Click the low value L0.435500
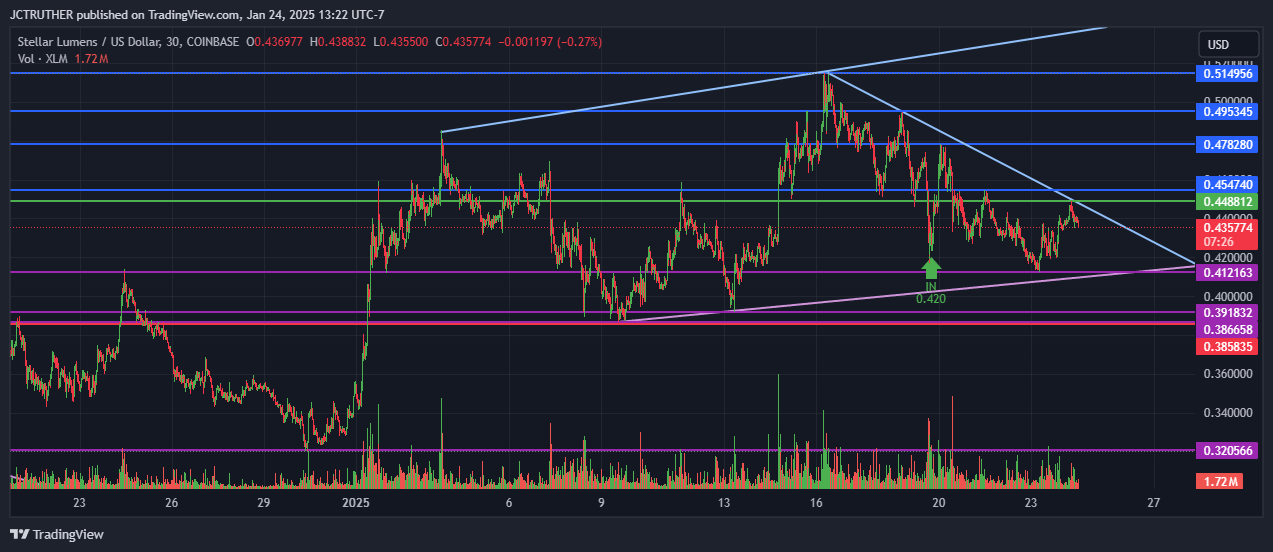The image size is (1273, 552). click(x=403, y=42)
